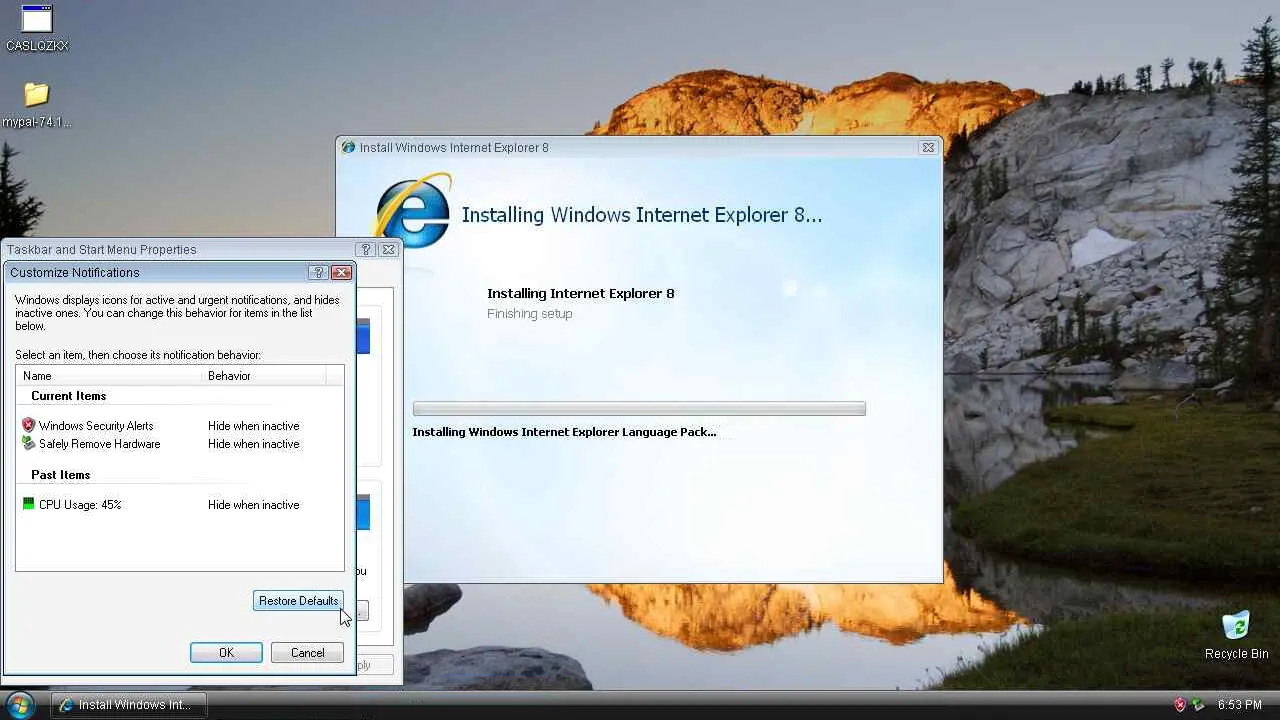Click the Current Items group heading
Image resolution: width=1280 pixels, height=720 pixels.
(68, 396)
